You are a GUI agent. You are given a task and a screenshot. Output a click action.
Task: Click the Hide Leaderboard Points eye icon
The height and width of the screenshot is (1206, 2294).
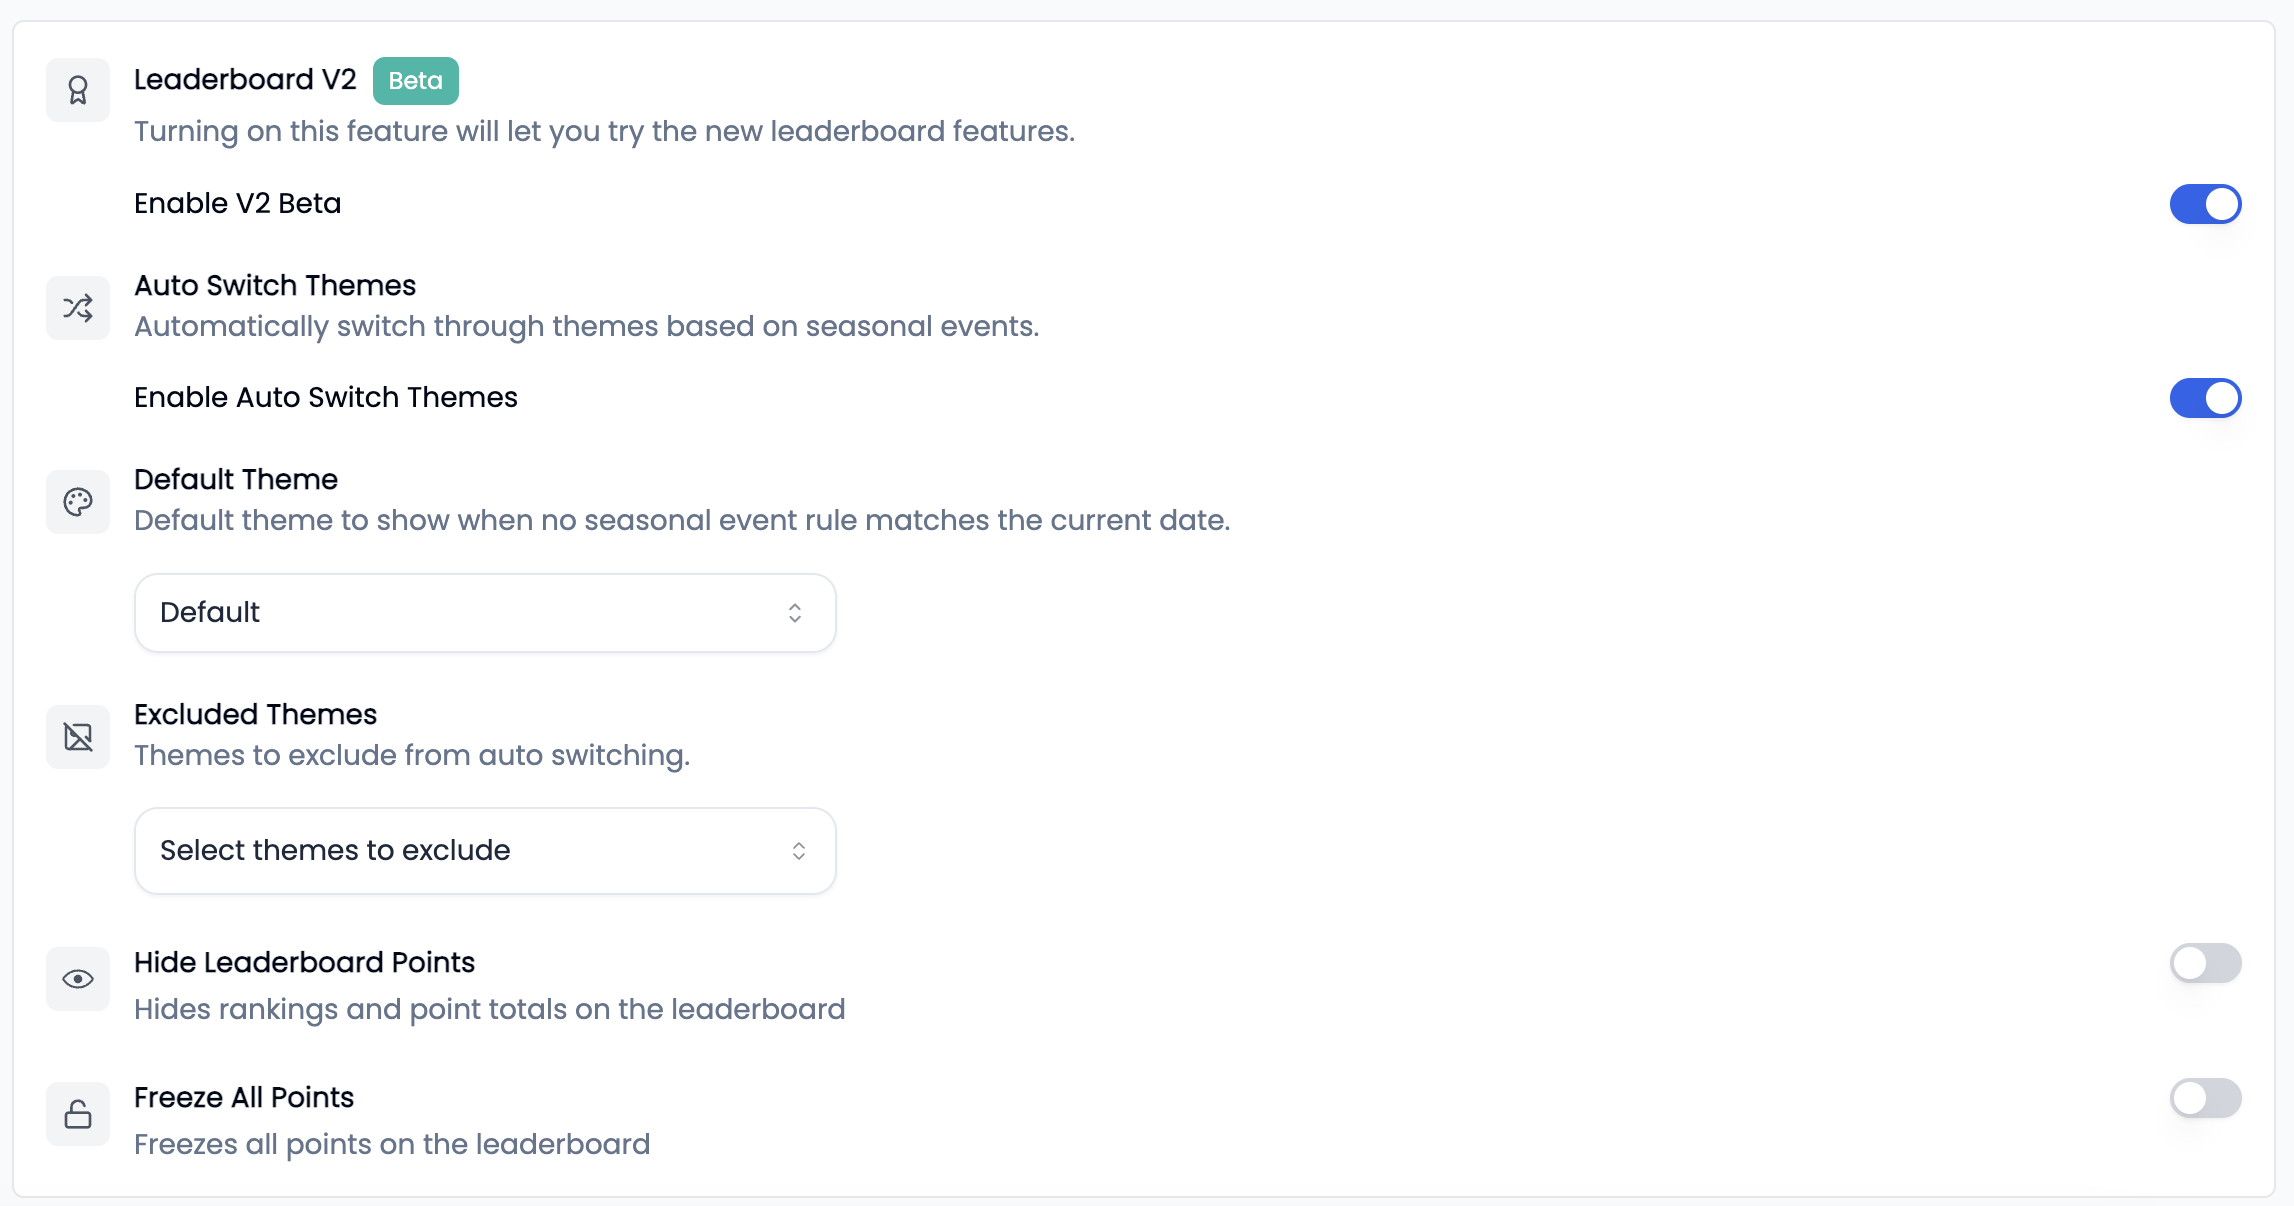pos(78,979)
